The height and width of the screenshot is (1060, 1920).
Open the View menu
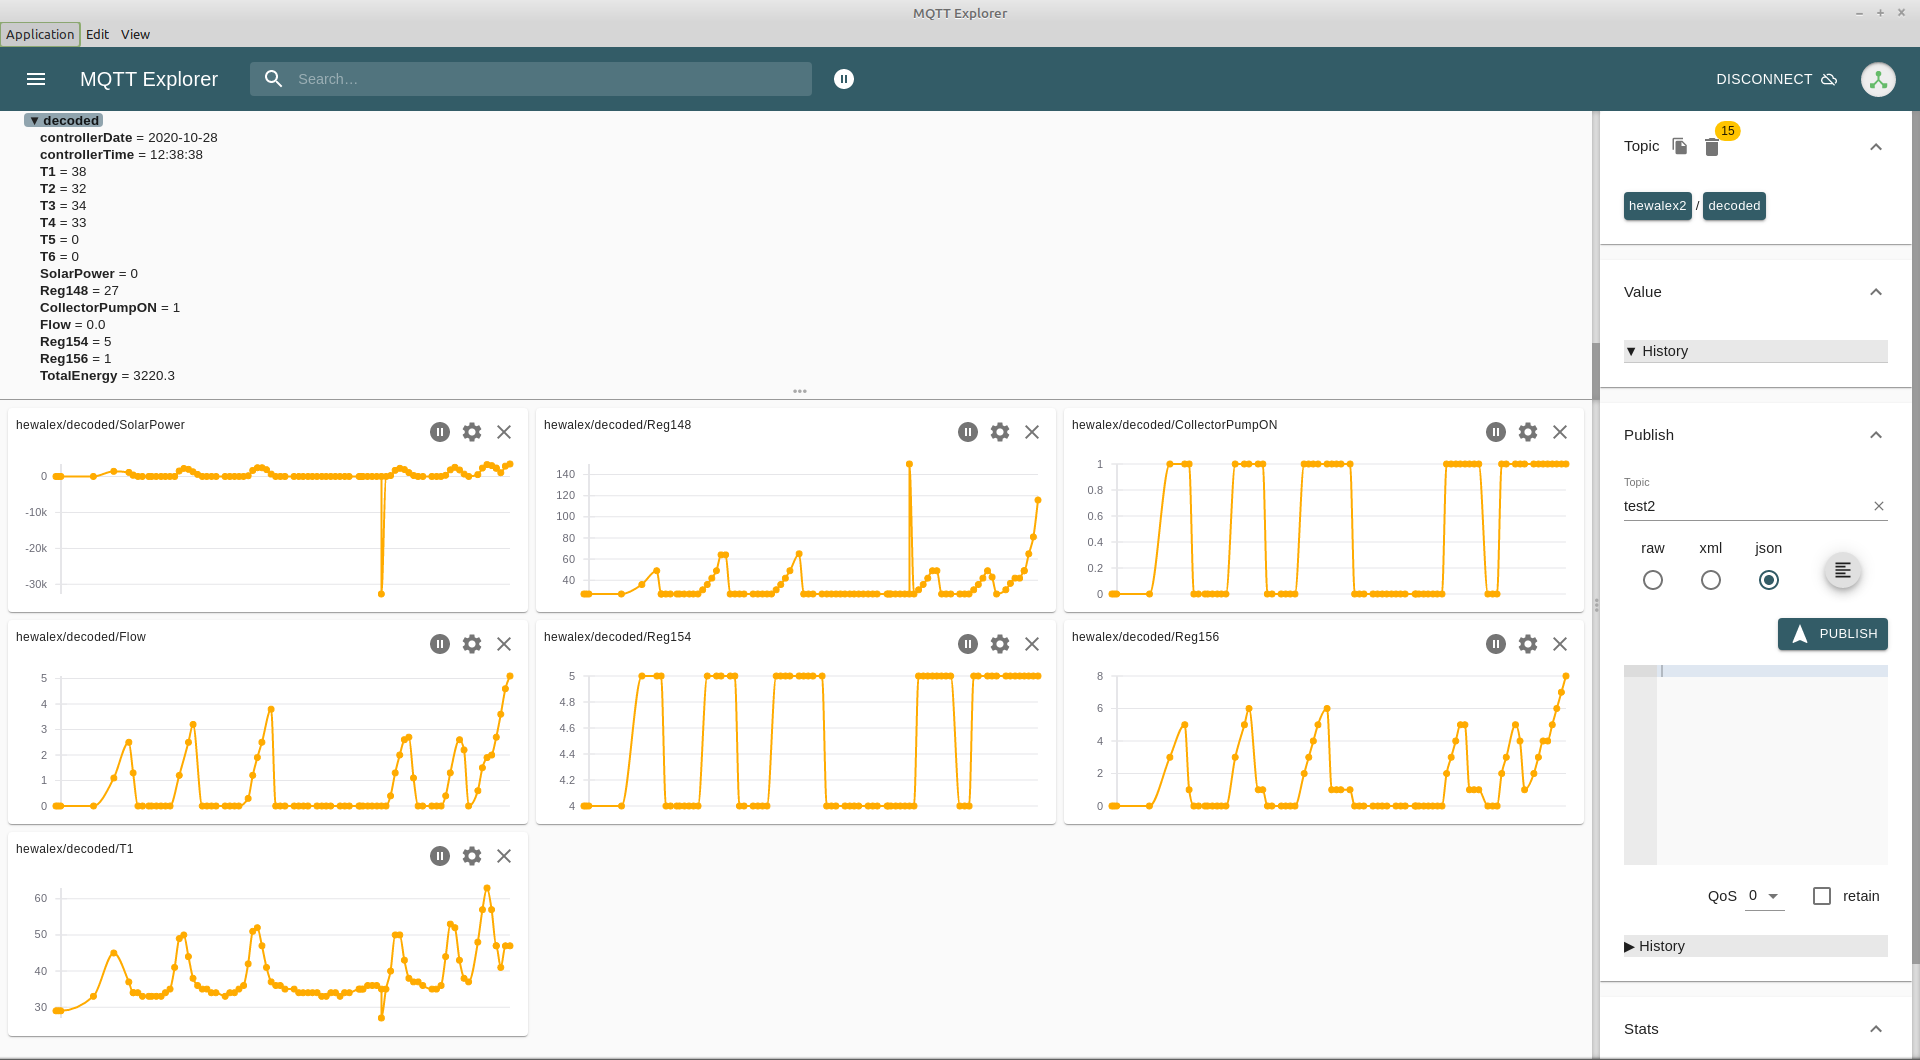coord(135,34)
